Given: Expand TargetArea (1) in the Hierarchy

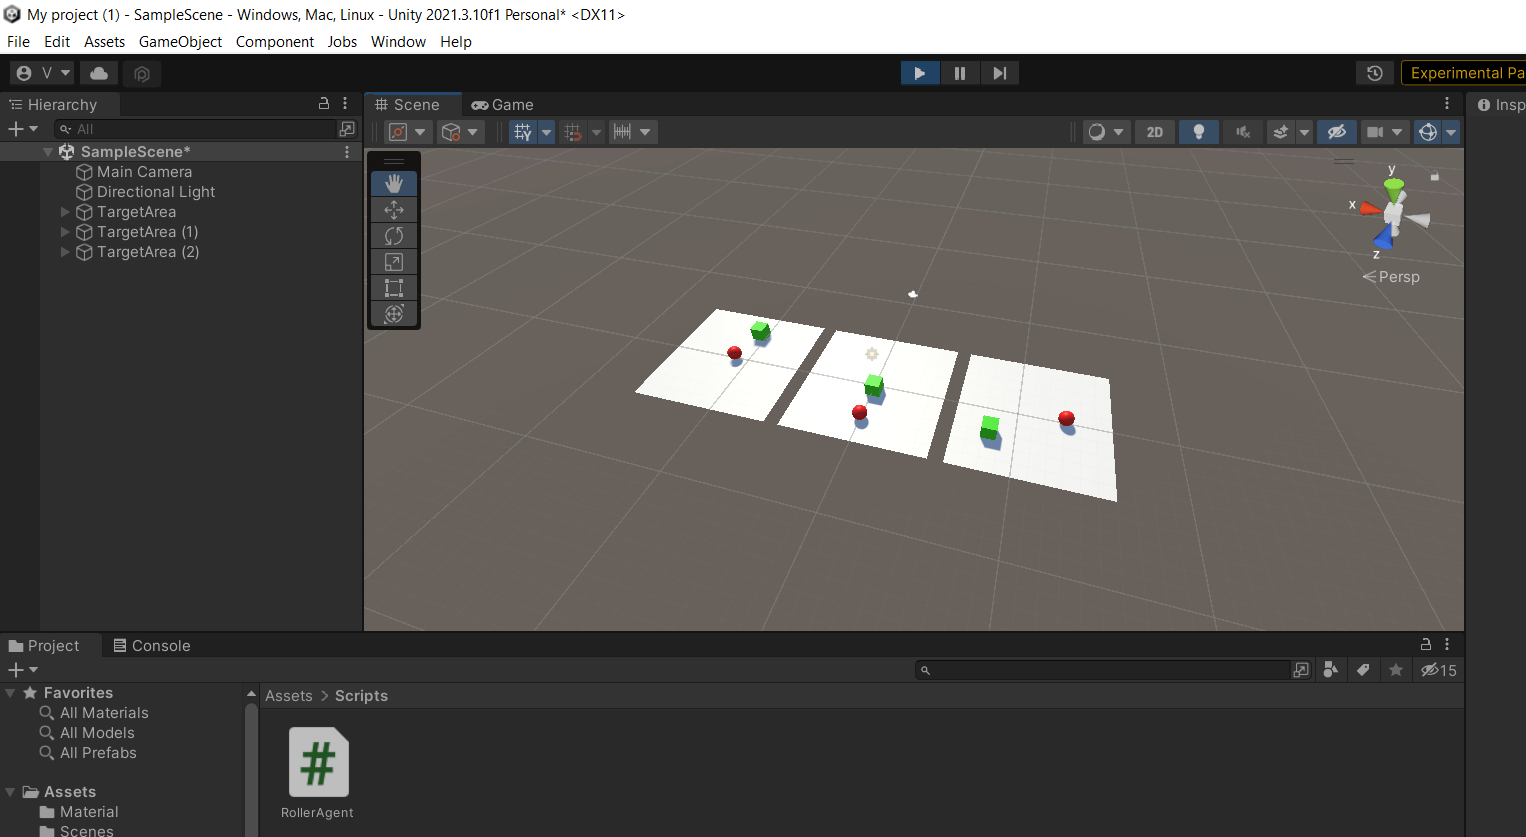Looking at the screenshot, I should (x=64, y=232).
